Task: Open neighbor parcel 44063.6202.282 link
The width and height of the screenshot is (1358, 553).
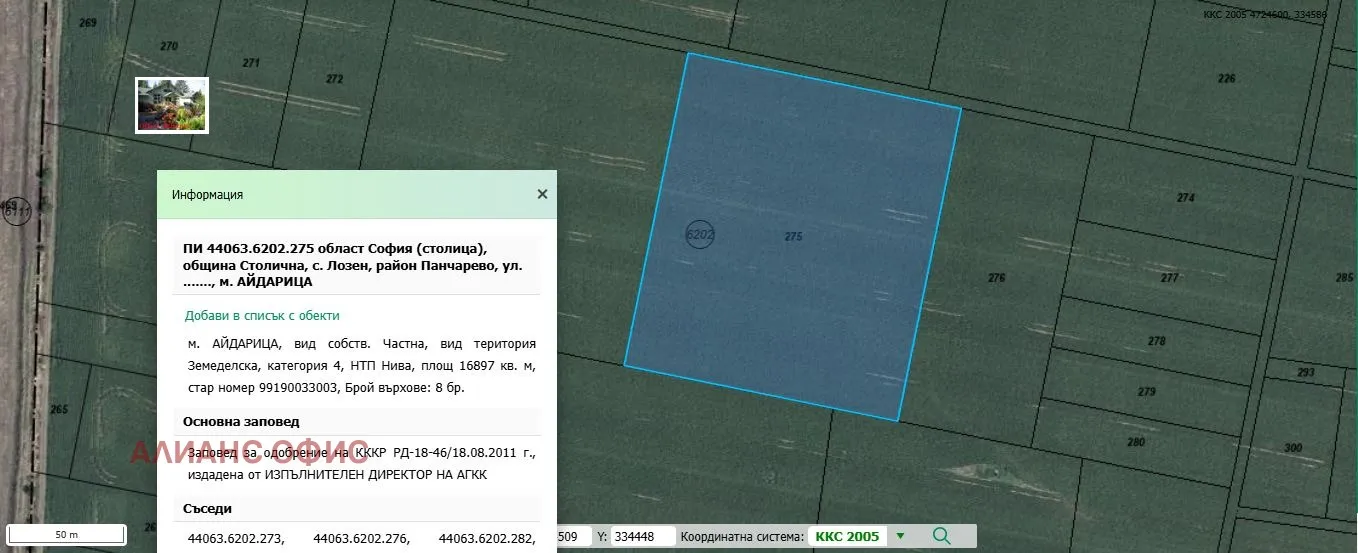Action: (x=486, y=539)
